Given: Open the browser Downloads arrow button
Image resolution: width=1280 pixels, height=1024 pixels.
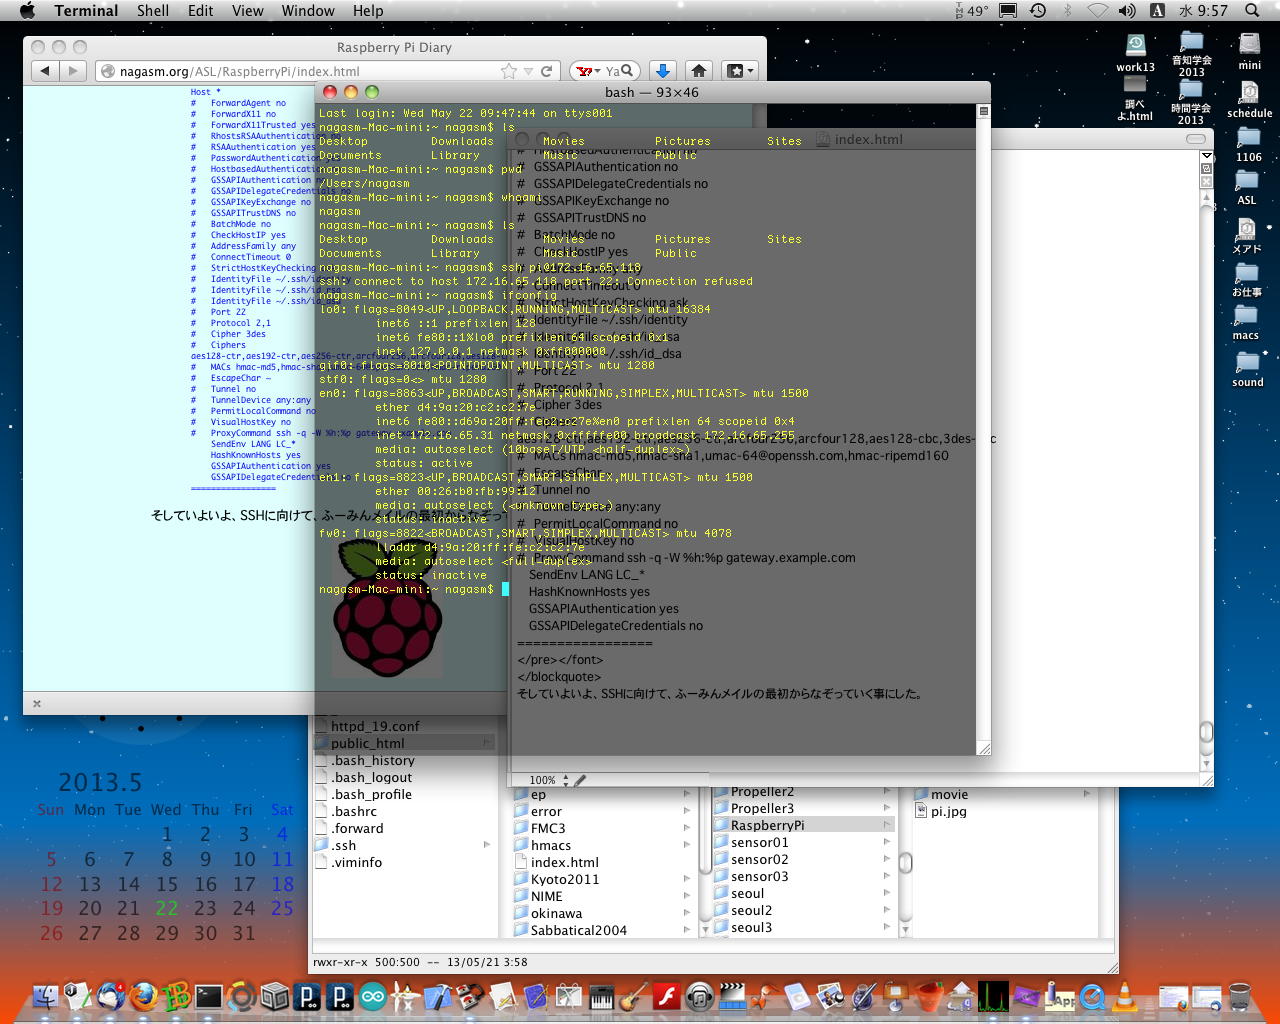Looking at the screenshot, I should pos(662,71).
